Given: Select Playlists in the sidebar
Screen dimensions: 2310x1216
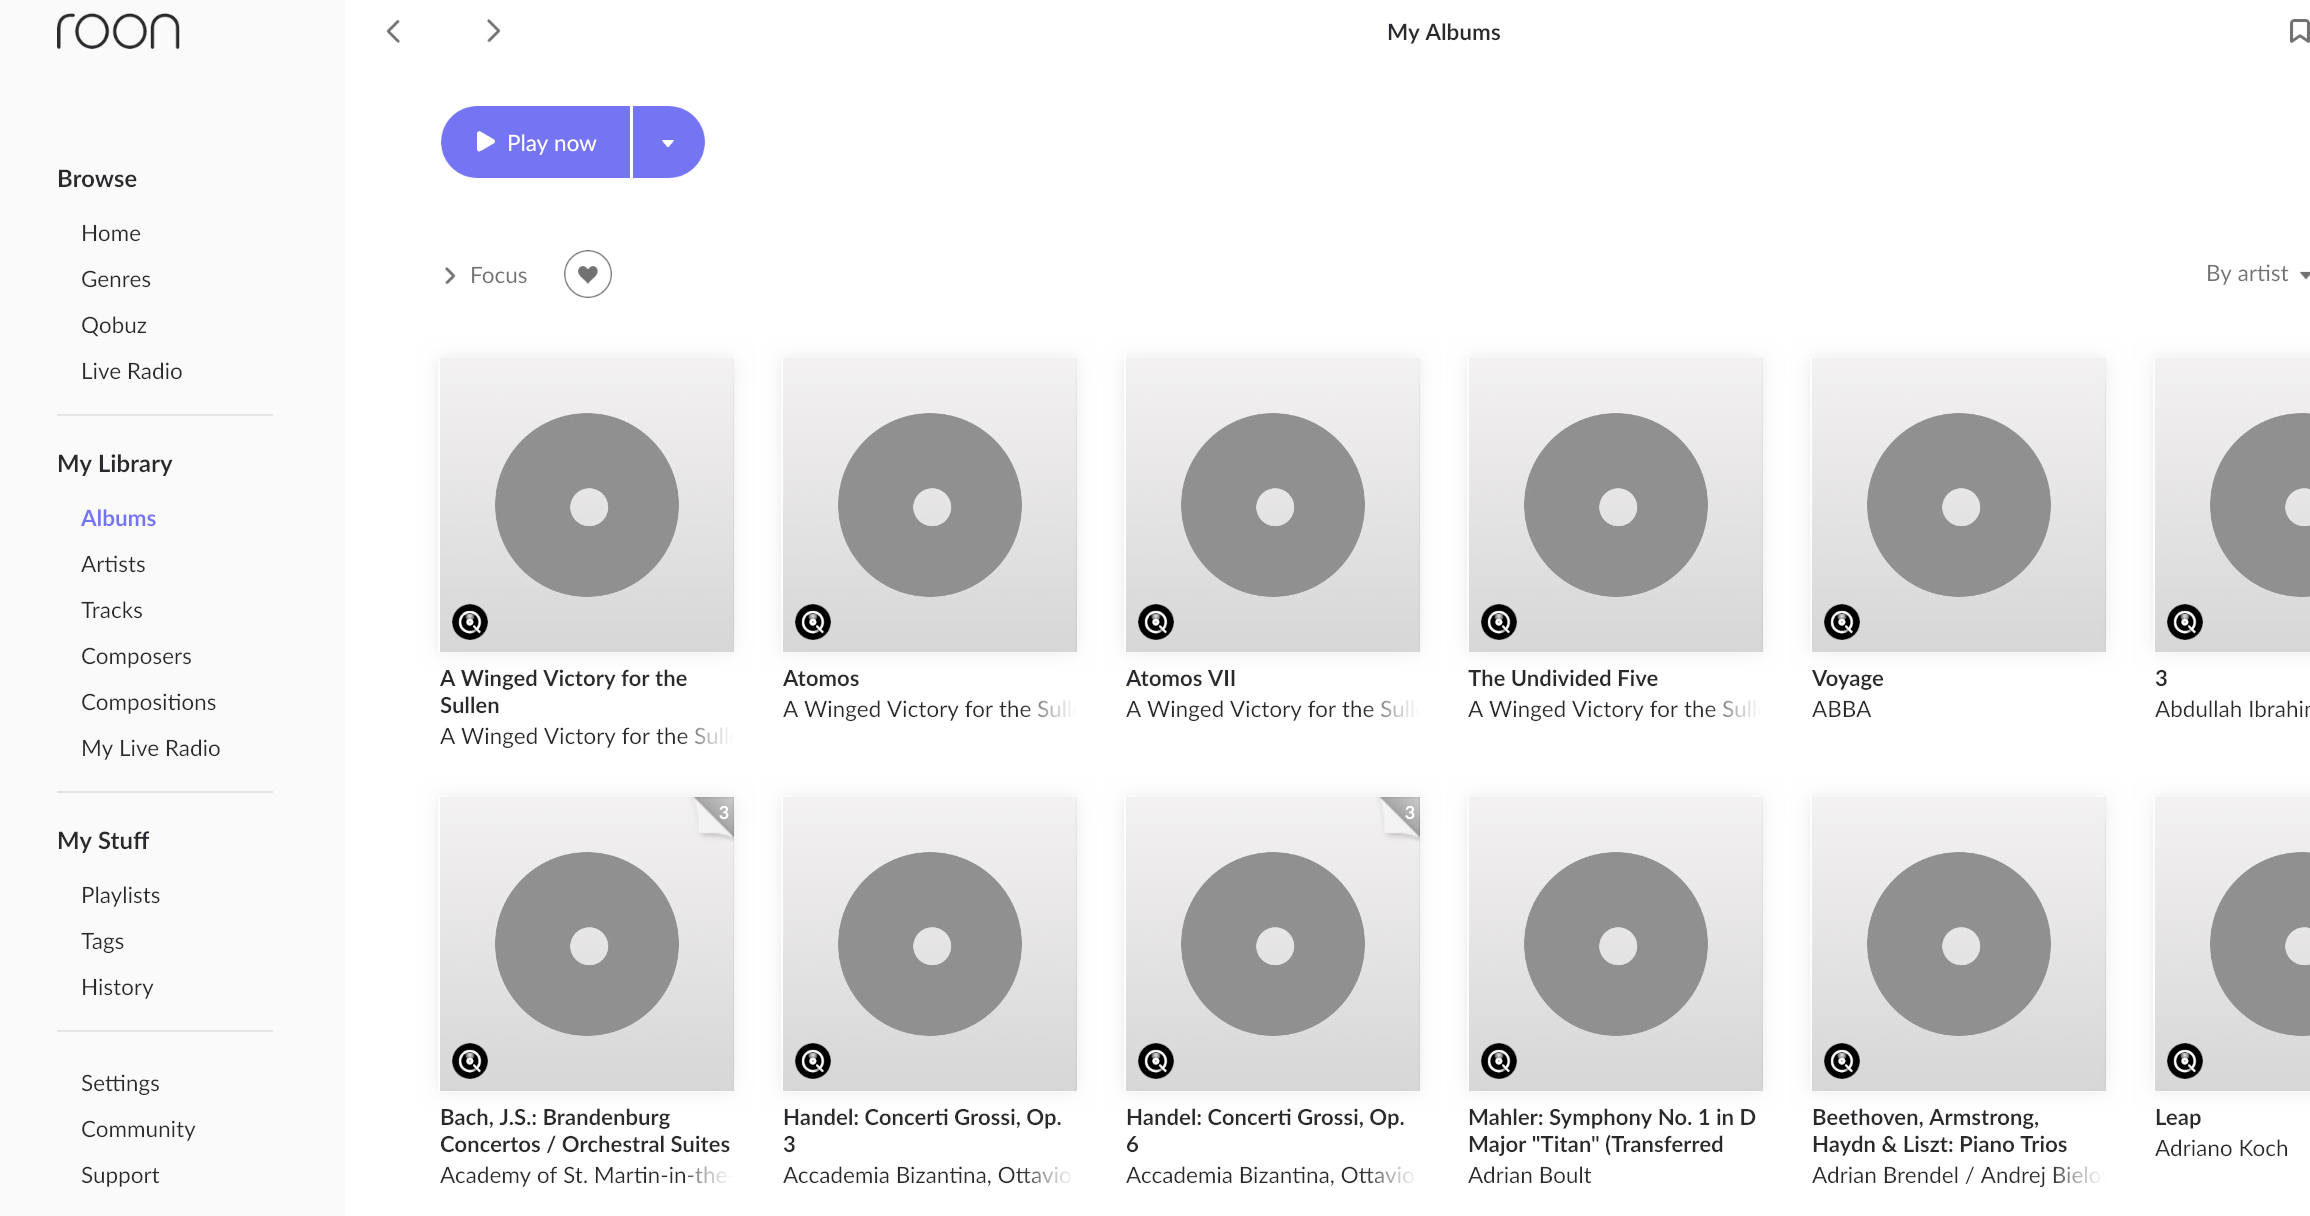Looking at the screenshot, I should 120,895.
